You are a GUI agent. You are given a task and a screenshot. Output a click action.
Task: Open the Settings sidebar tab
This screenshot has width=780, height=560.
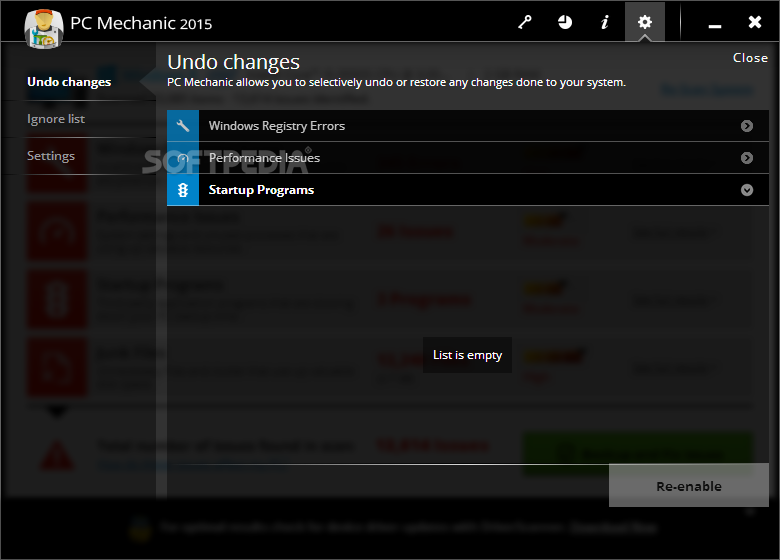(51, 156)
